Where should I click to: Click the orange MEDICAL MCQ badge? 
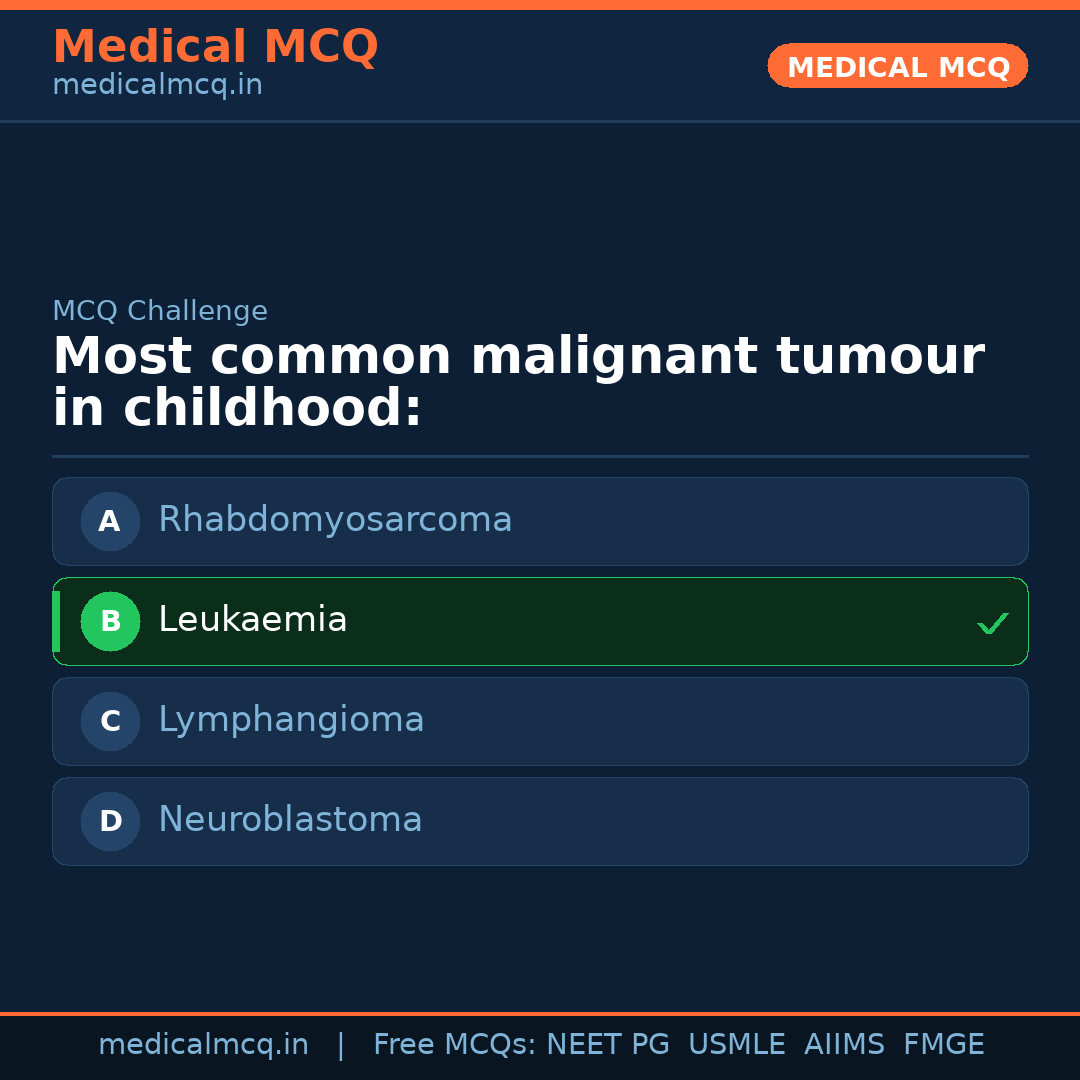pyautogui.click(x=897, y=66)
